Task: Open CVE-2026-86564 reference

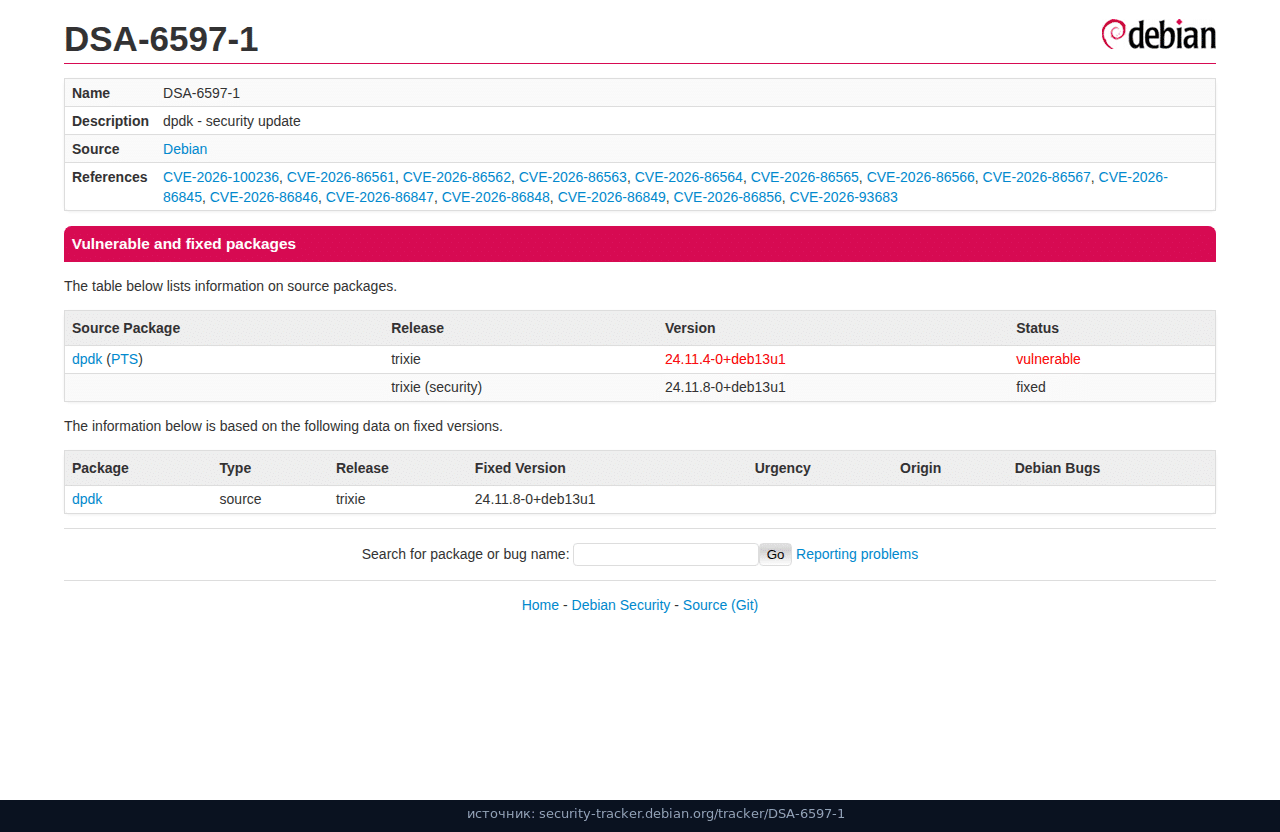Action: [x=689, y=177]
